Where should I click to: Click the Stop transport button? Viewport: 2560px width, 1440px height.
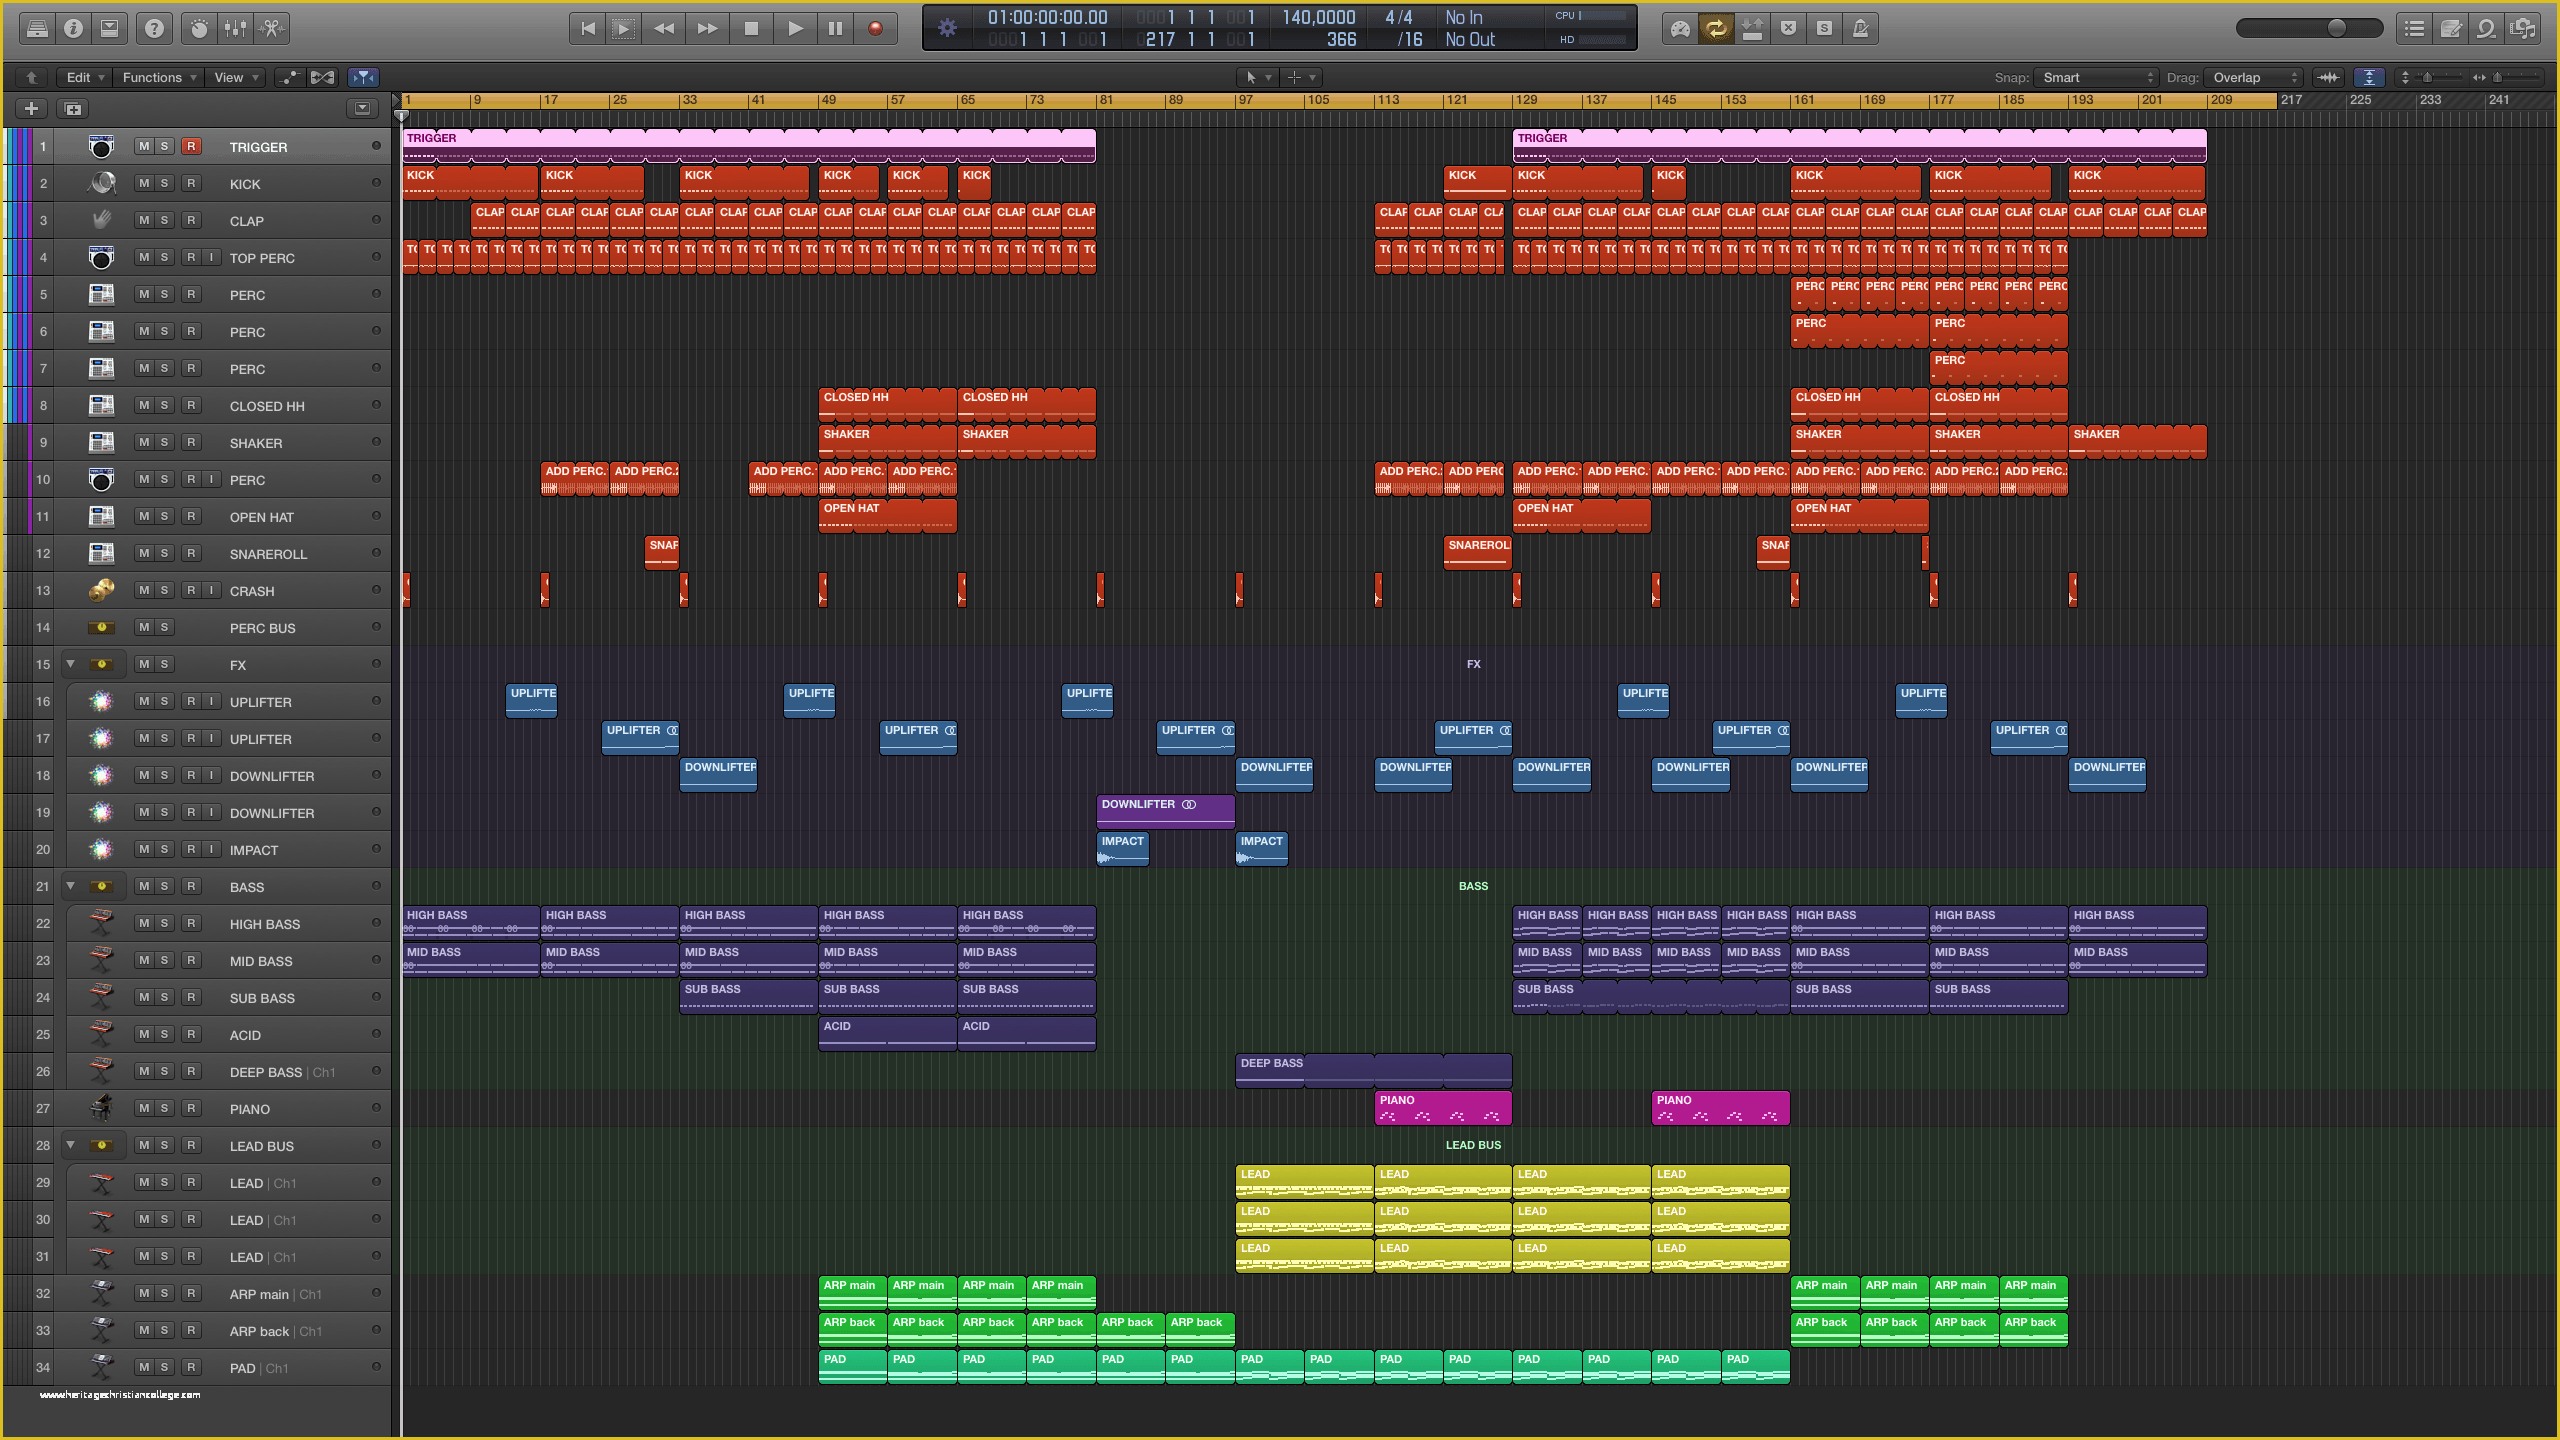(x=751, y=29)
